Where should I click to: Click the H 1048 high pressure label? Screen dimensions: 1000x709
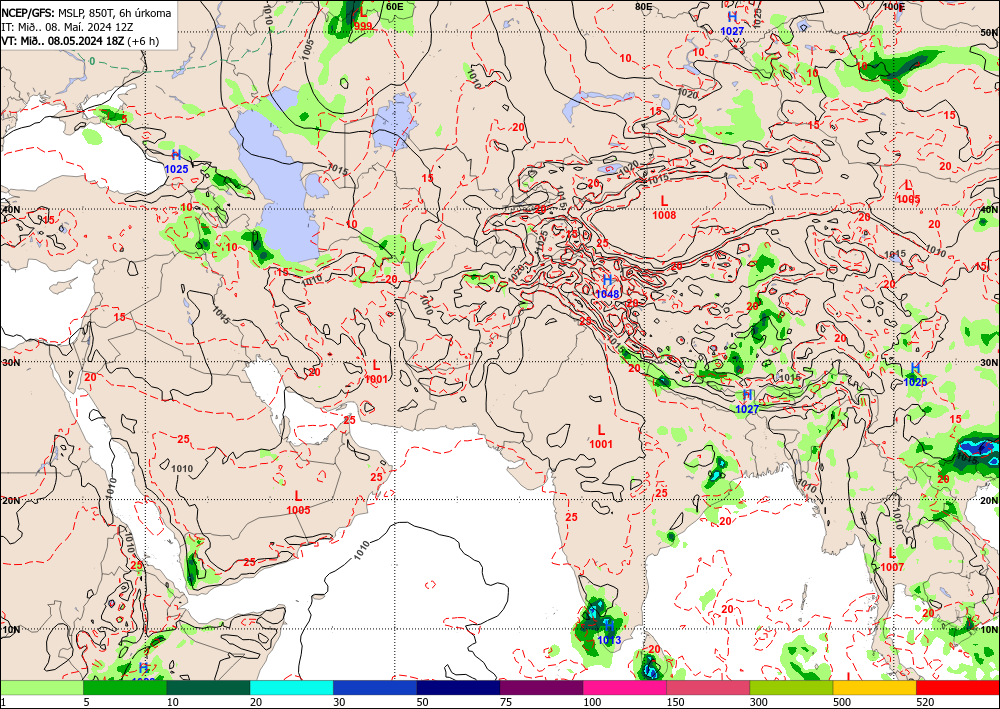(607, 287)
